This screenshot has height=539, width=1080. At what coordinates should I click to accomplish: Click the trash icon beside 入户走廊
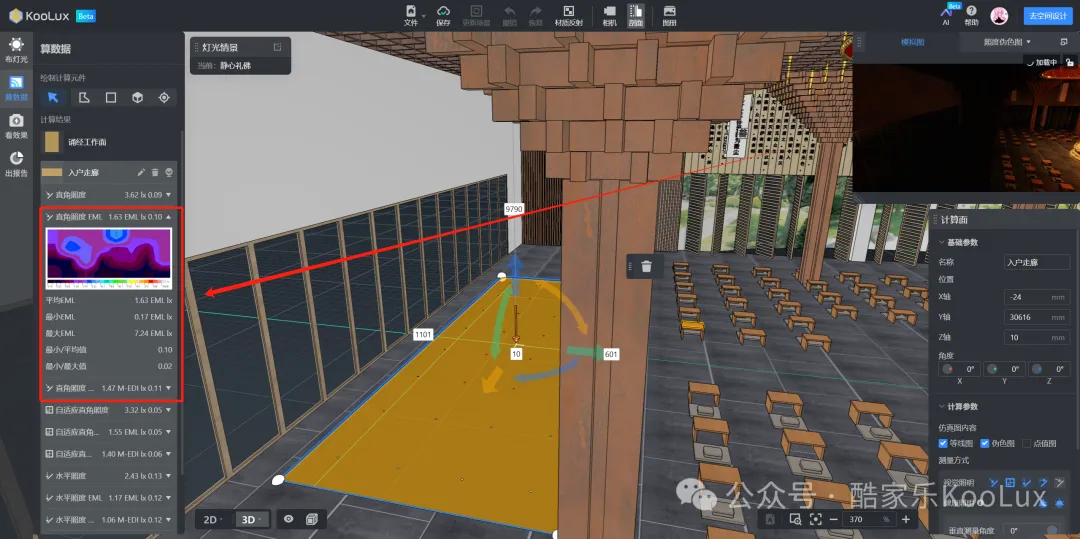click(155, 172)
